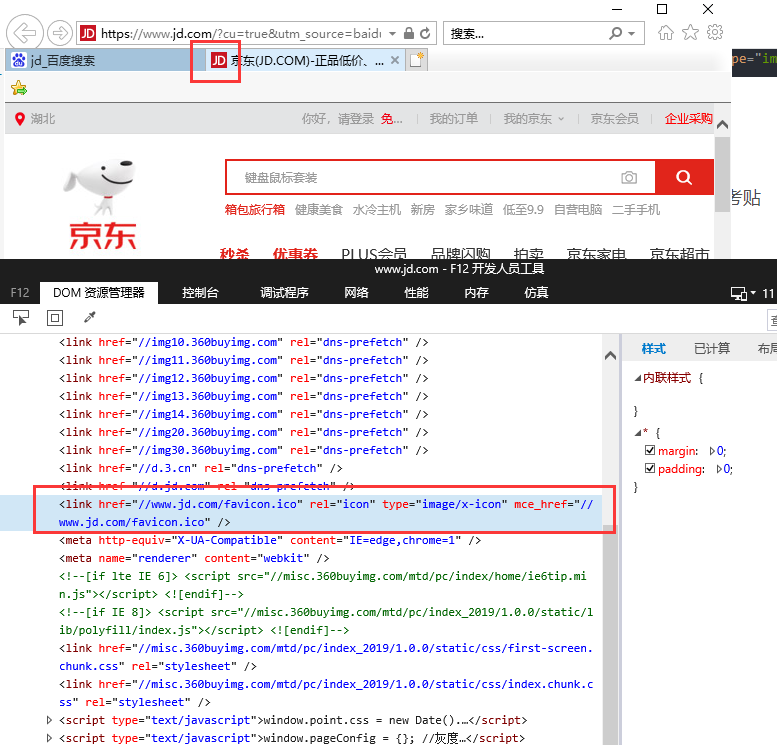Click the add-to-favorites-bar star icon
The width and height of the screenshot is (777, 745).
(x=19, y=88)
